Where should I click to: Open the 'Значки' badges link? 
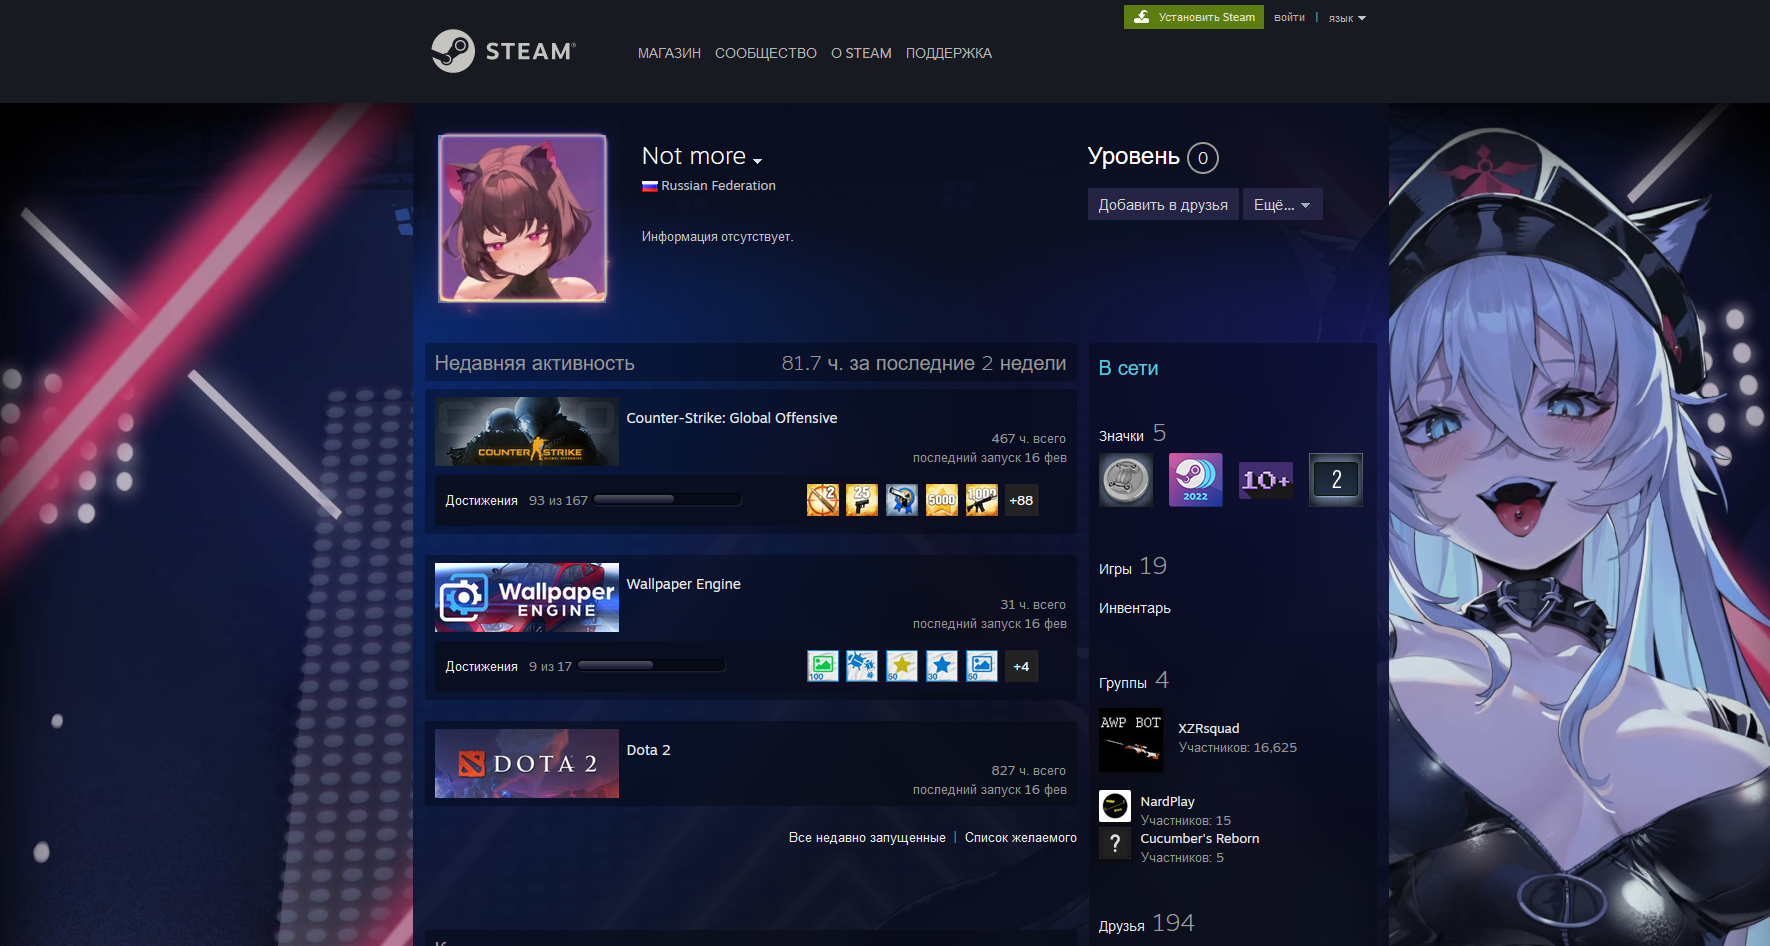[x=1121, y=436]
